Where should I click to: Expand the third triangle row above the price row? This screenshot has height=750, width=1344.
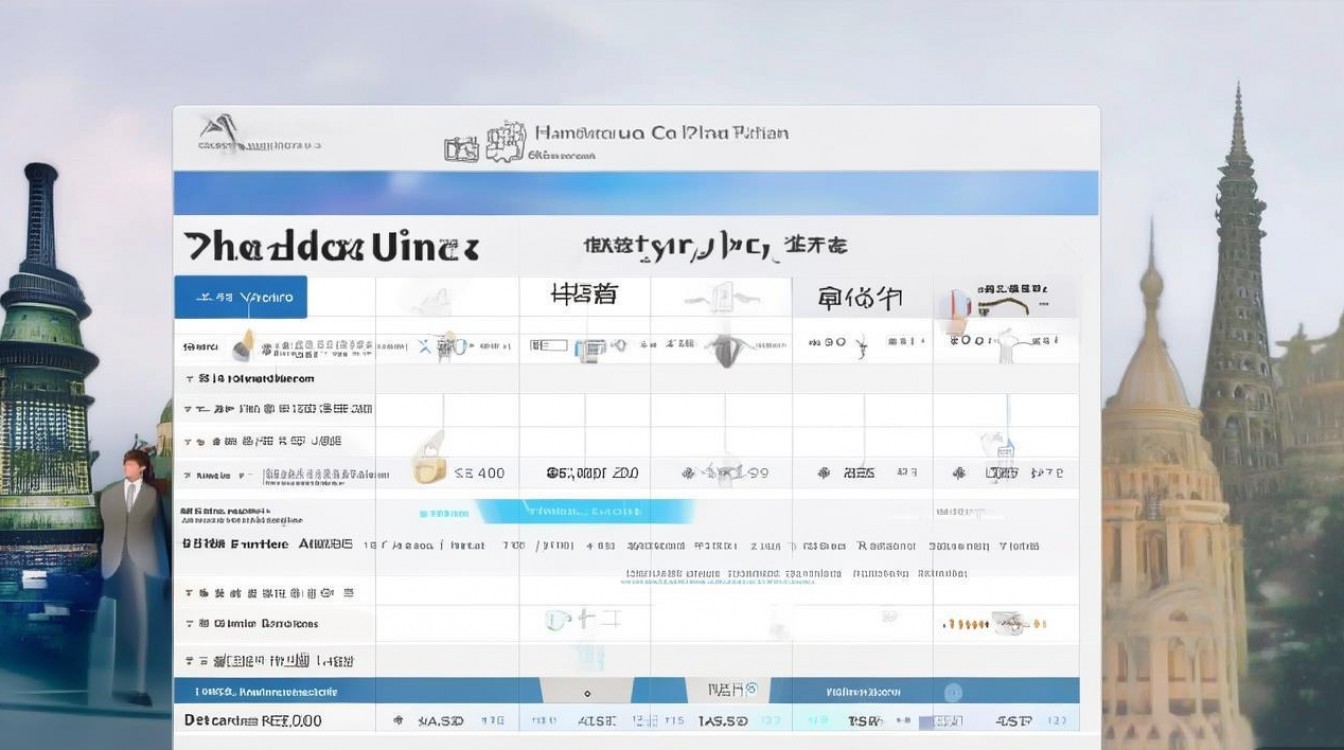coord(263,441)
